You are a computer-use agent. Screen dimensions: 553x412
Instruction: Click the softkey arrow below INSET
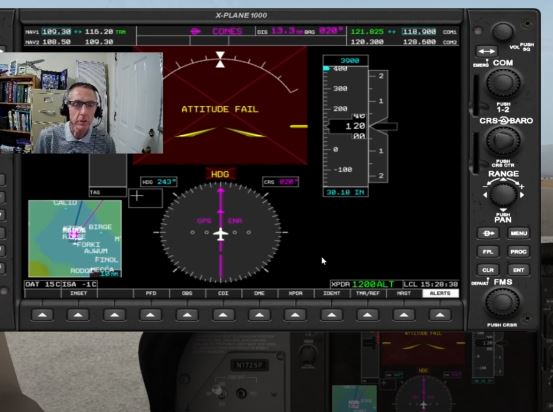(x=78, y=315)
